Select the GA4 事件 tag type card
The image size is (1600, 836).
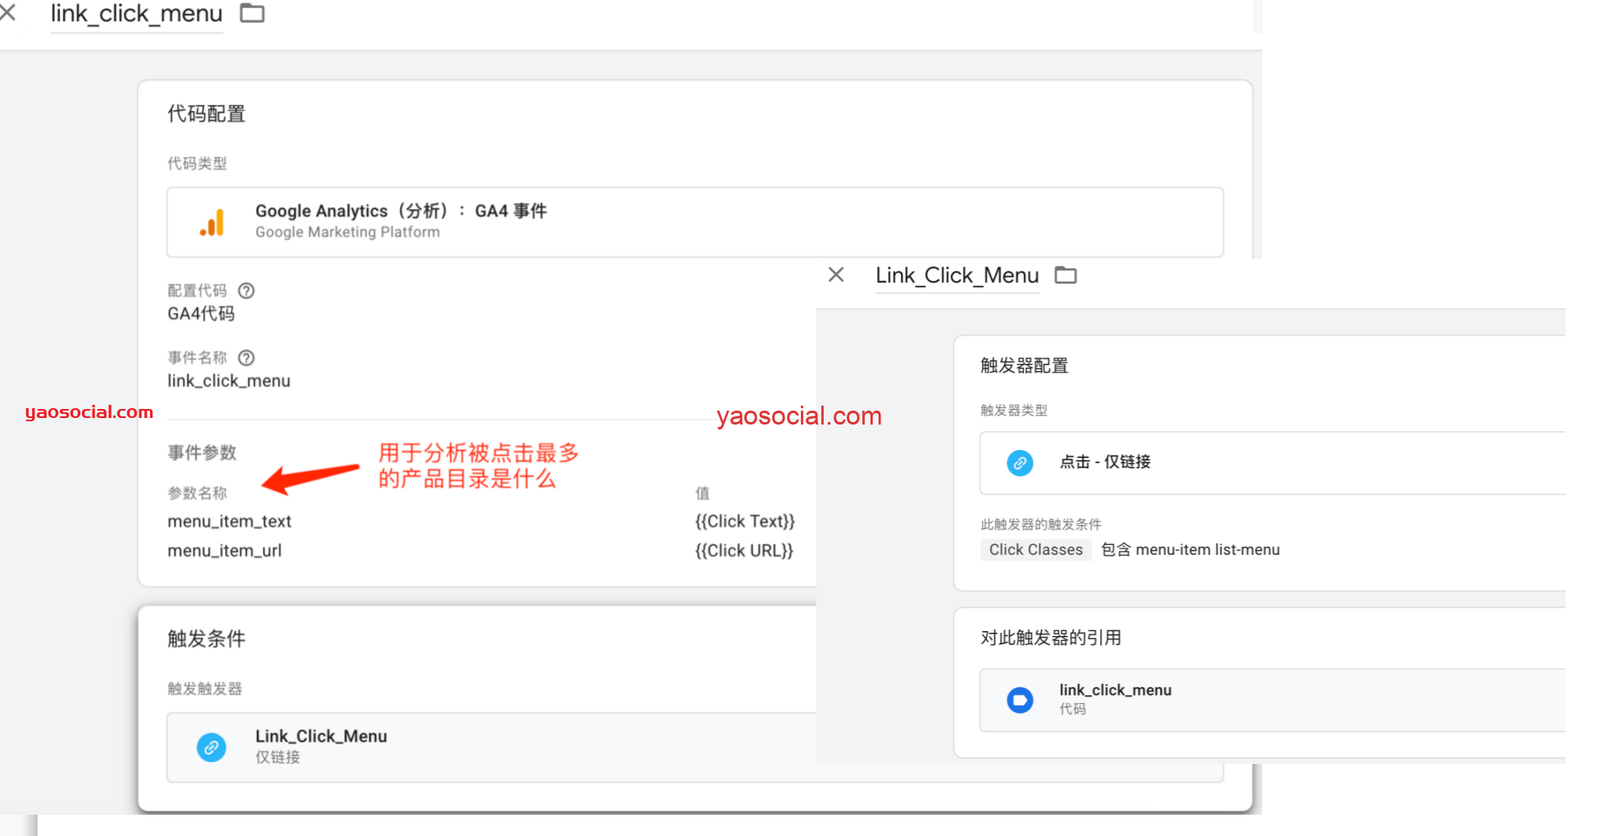point(694,222)
